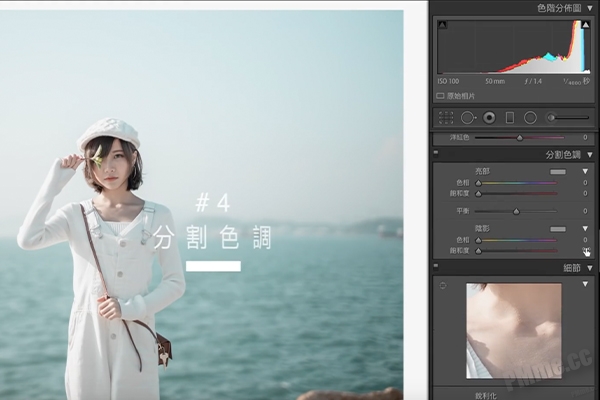Click the 陰影 飽和度 saturation slider handle
The height and width of the screenshot is (400, 600).
[478, 251]
